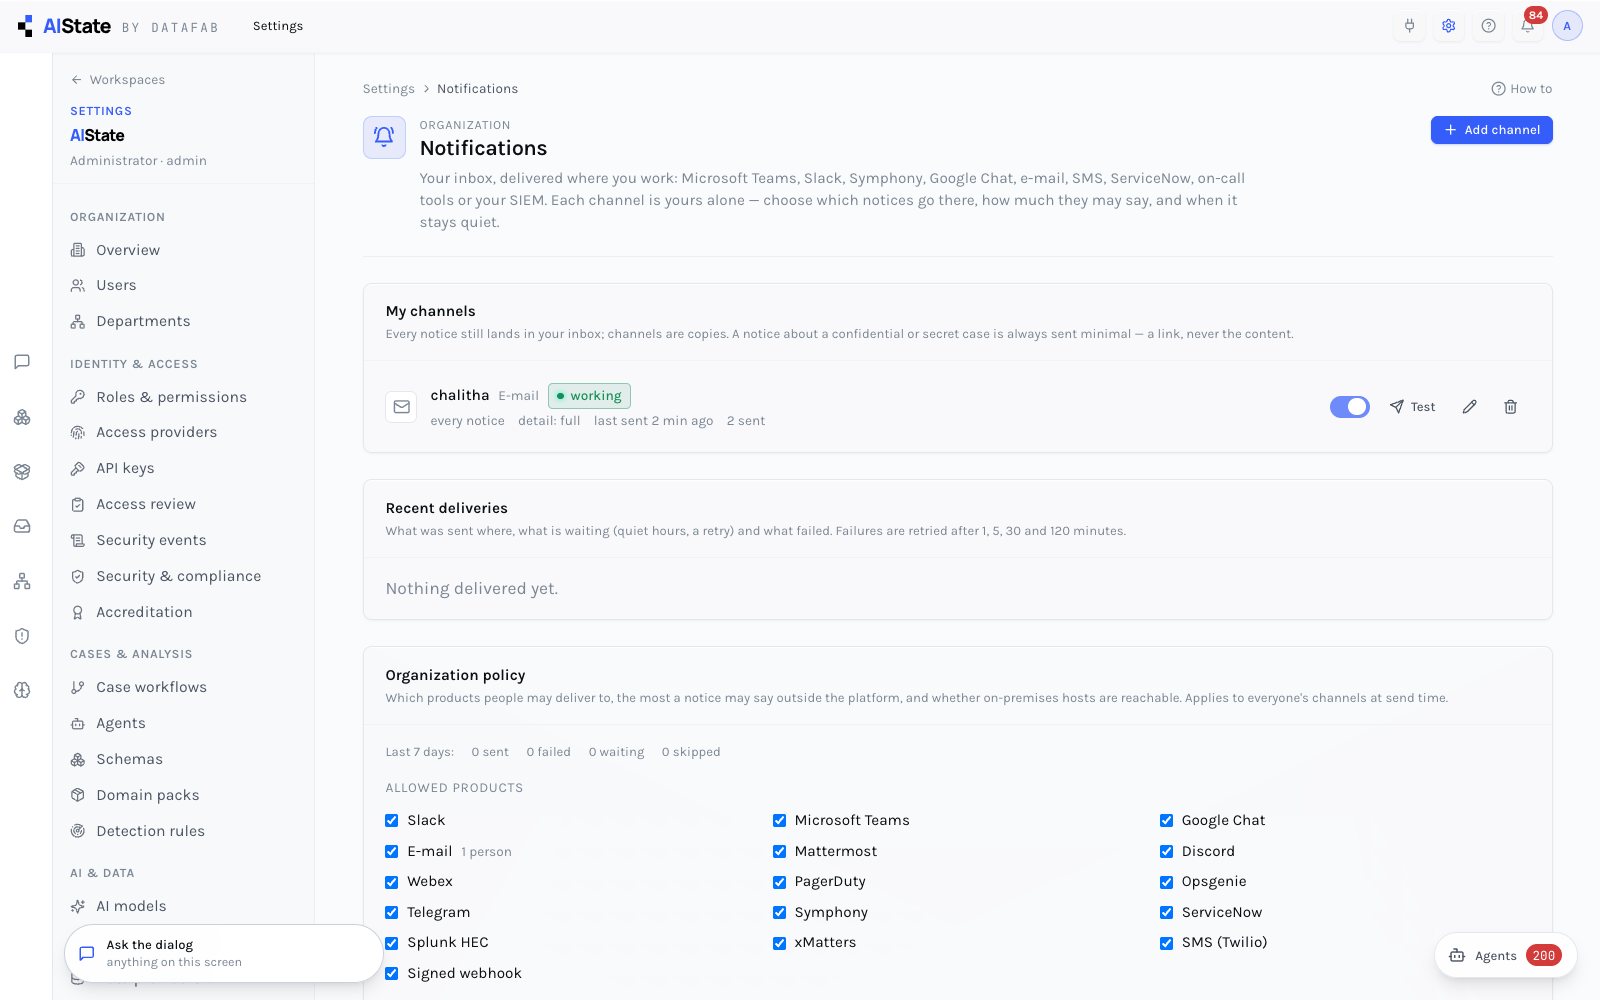Uncheck the Slack allowed product

tap(392, 820)
